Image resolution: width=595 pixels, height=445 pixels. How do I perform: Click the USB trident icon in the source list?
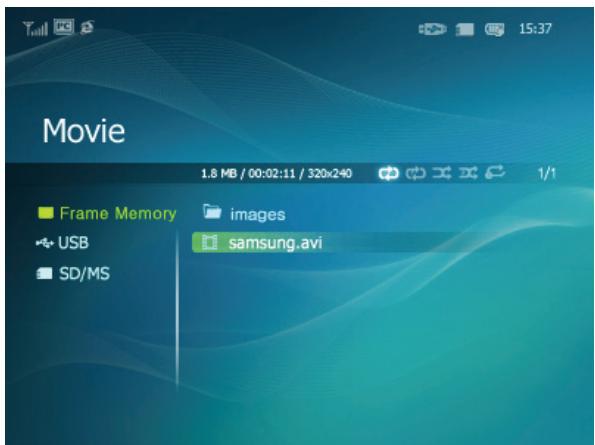[x=45, y=243]
